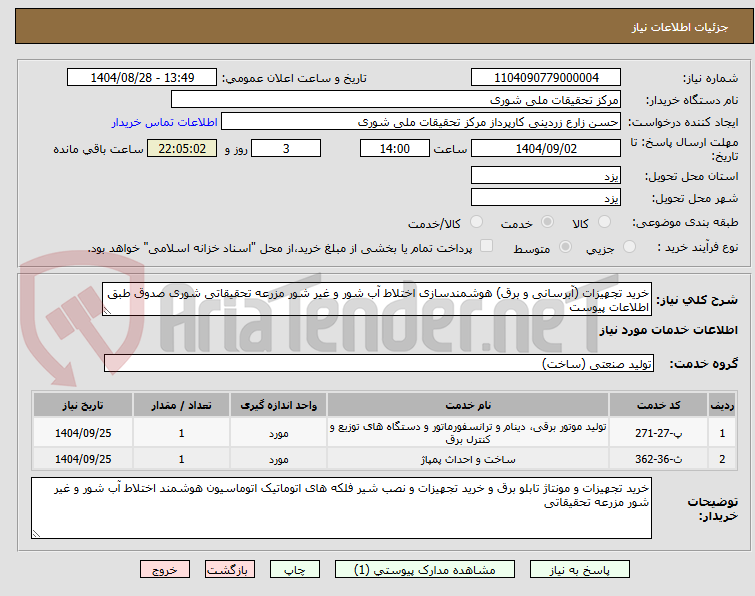Image resolution: width=755 pixels, height=596 pixels.
Task: Click the اطلاعات خدمات مورد نیاز heading
Action: pyautogui.click(x=668, y=330)
